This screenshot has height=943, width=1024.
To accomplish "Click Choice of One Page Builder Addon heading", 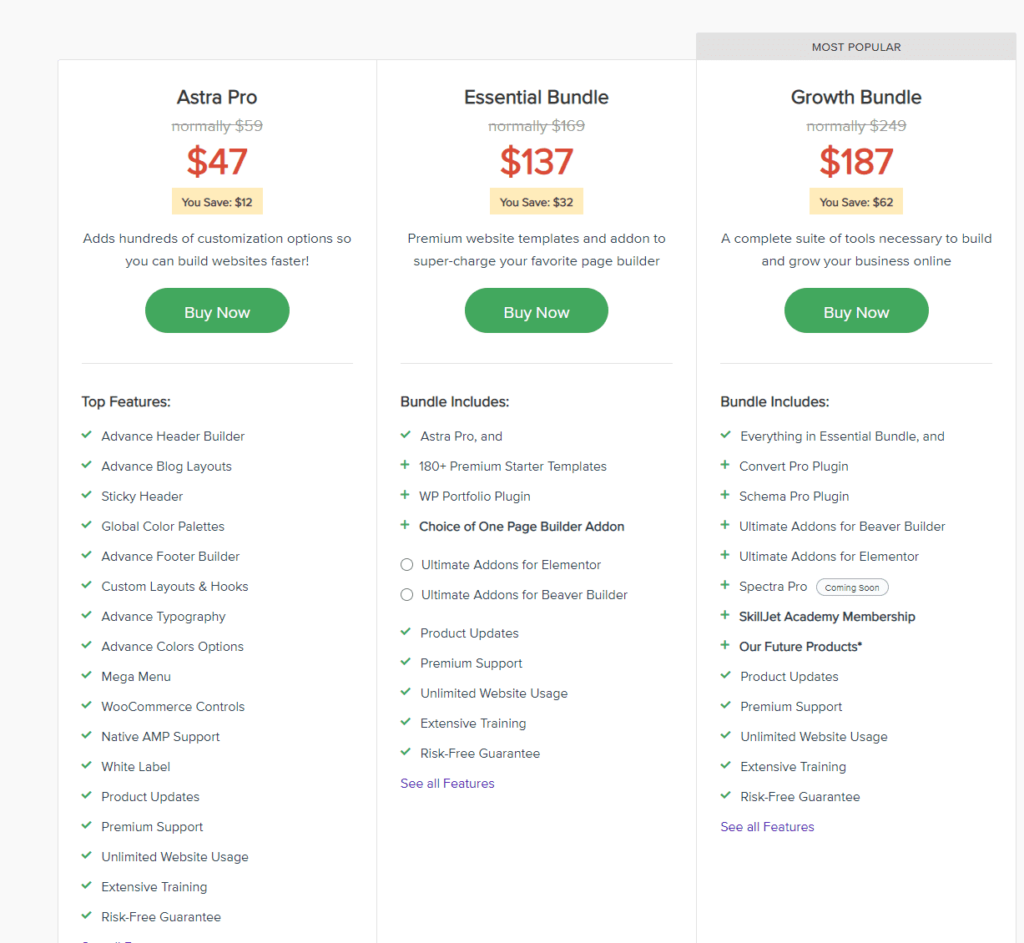I will tap(522, 526).
